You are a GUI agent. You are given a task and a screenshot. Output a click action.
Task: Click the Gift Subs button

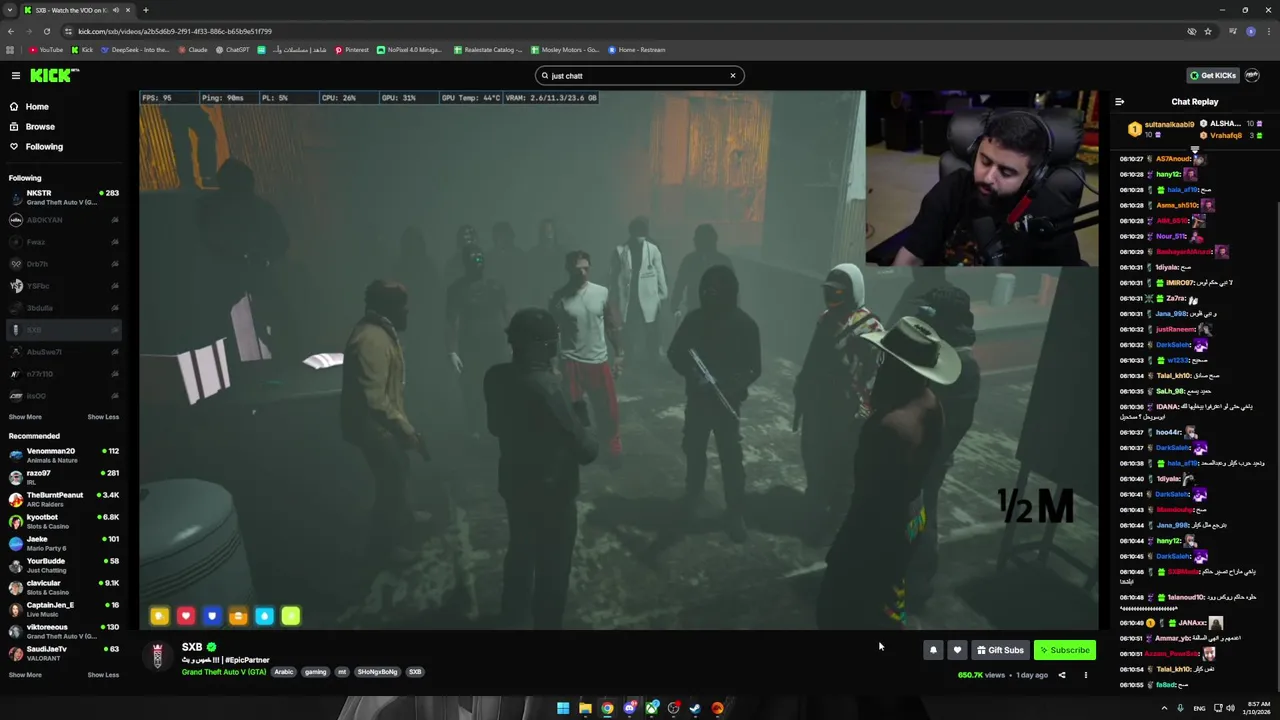pyautogui.click(x=1000, y=650)
